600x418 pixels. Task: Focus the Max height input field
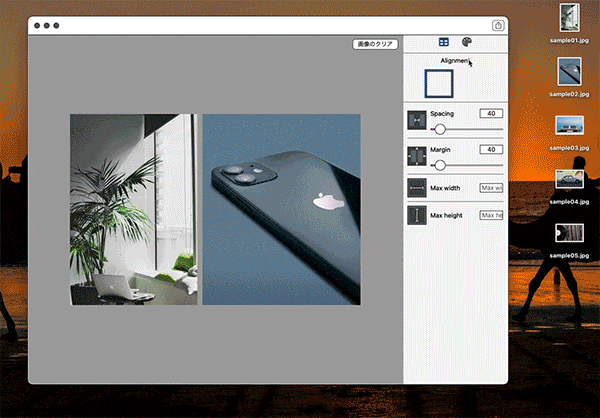pos(491,216)
